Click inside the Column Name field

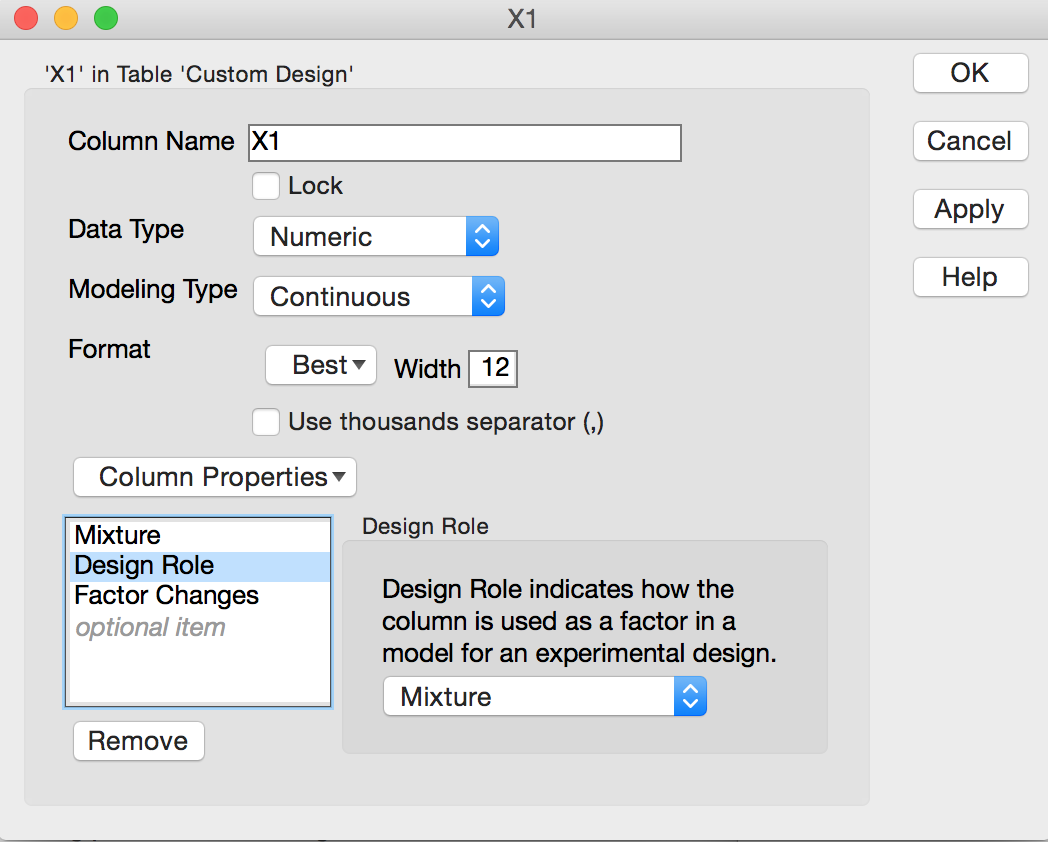[x=463, y=143]
